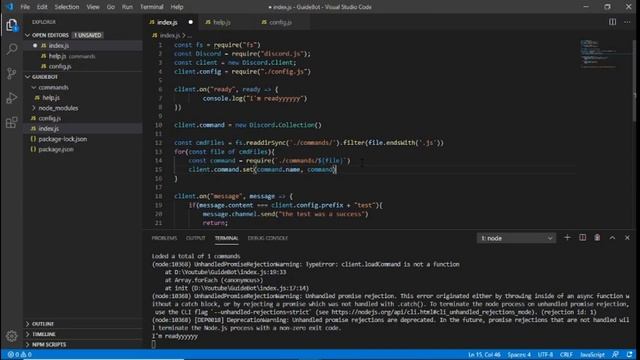This screenshot has width=640, height=360.
Task: Kill terminal with the trash icon
Action: coord(597,238)
